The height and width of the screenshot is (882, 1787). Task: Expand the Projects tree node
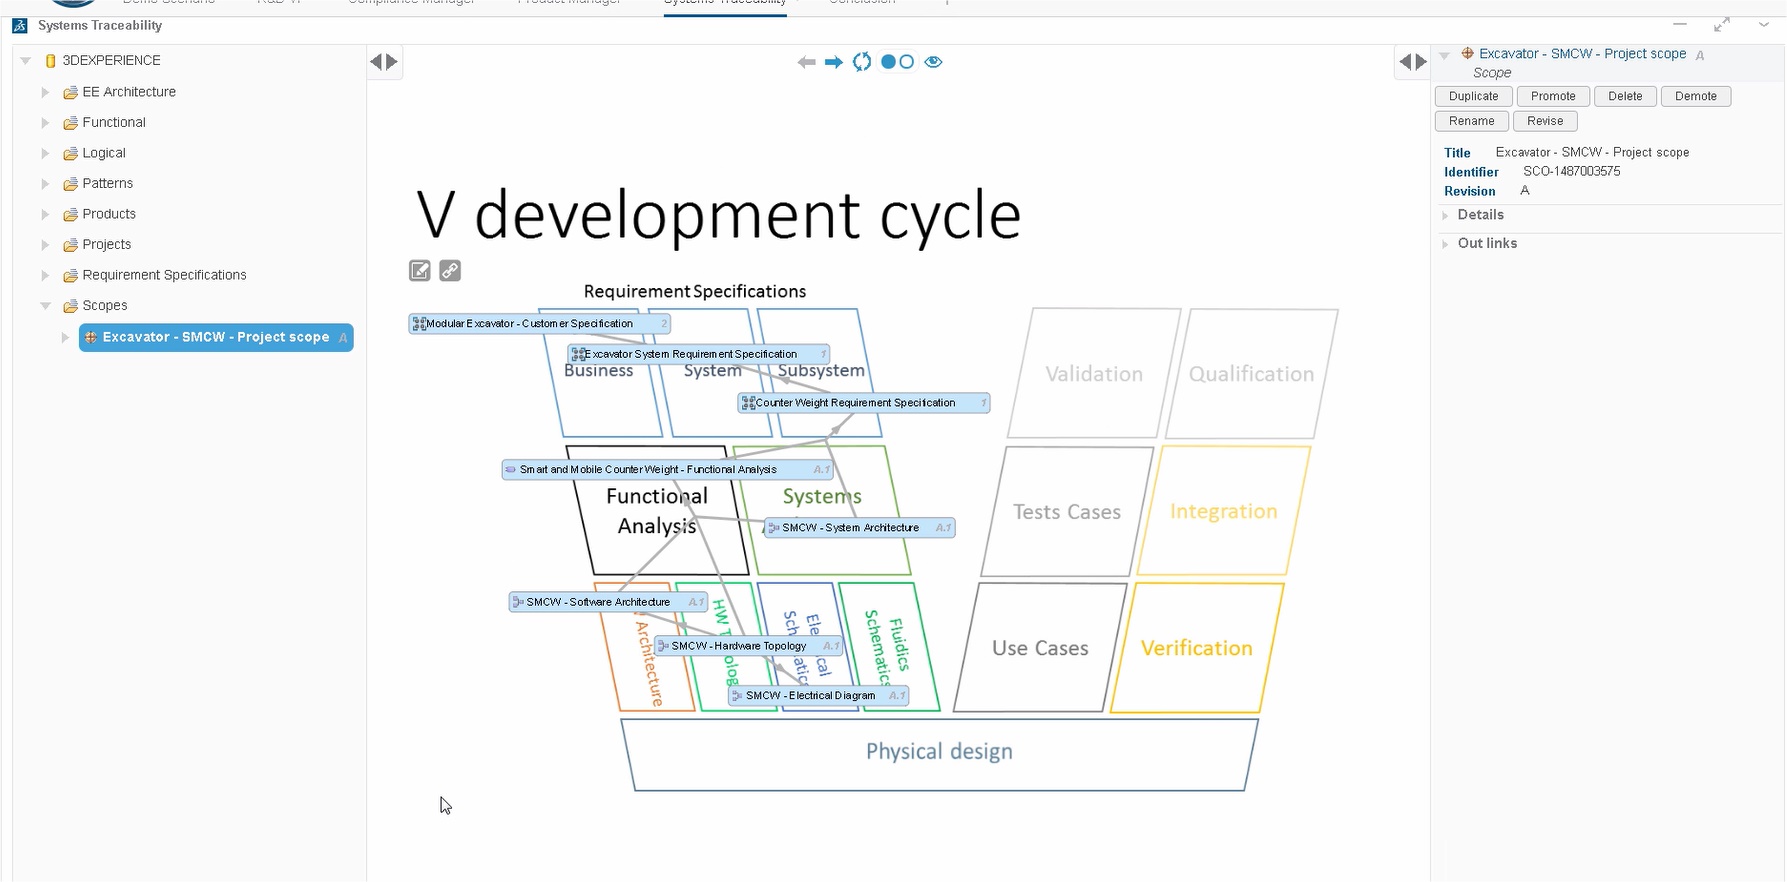point(45,245)
